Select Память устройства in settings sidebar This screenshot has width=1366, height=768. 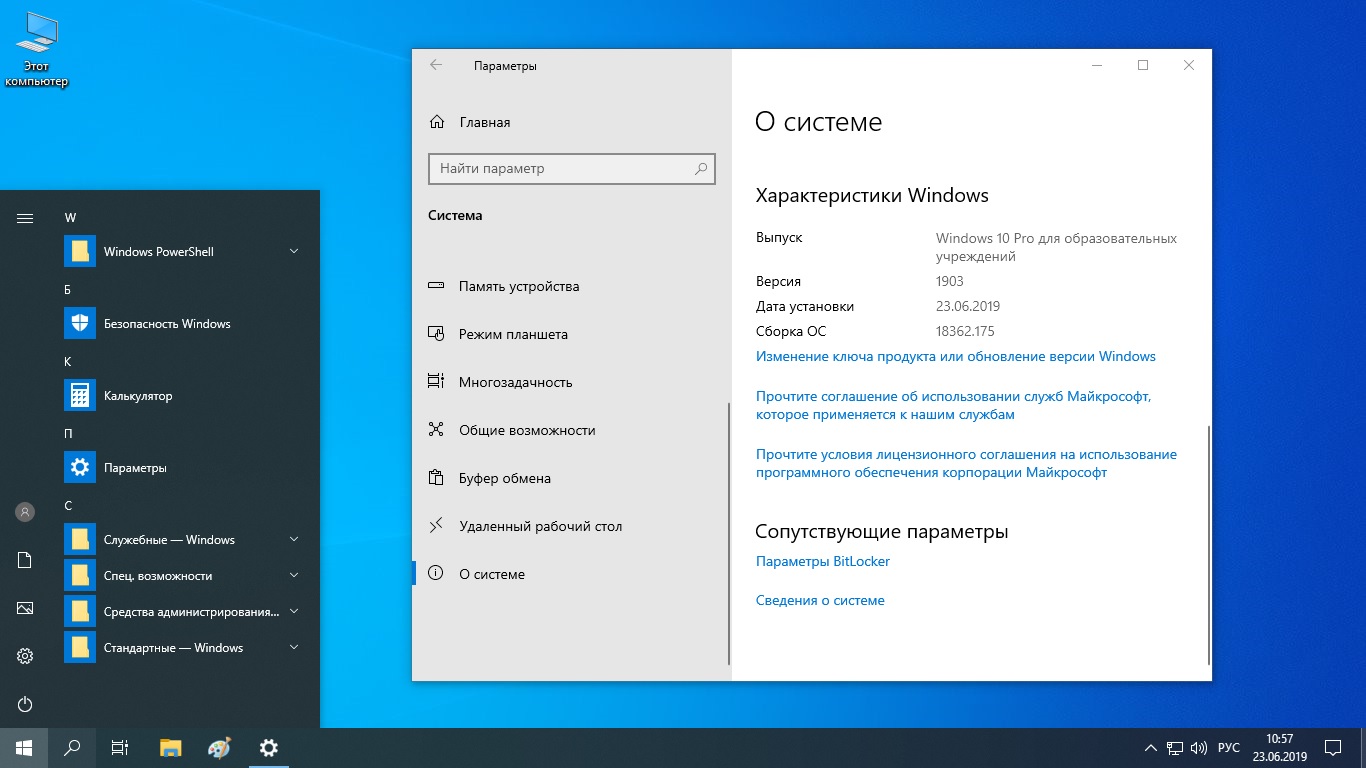570,286
